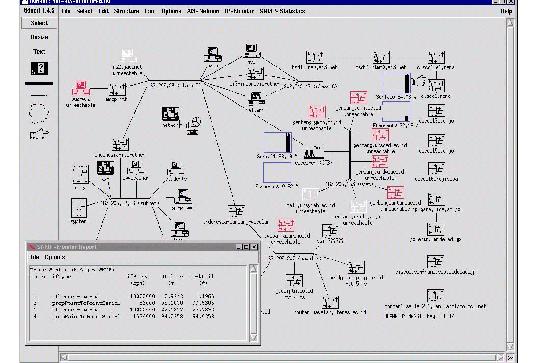Click the pink computer node at far left
Screen dimensions: 535x363
[81, 88]
